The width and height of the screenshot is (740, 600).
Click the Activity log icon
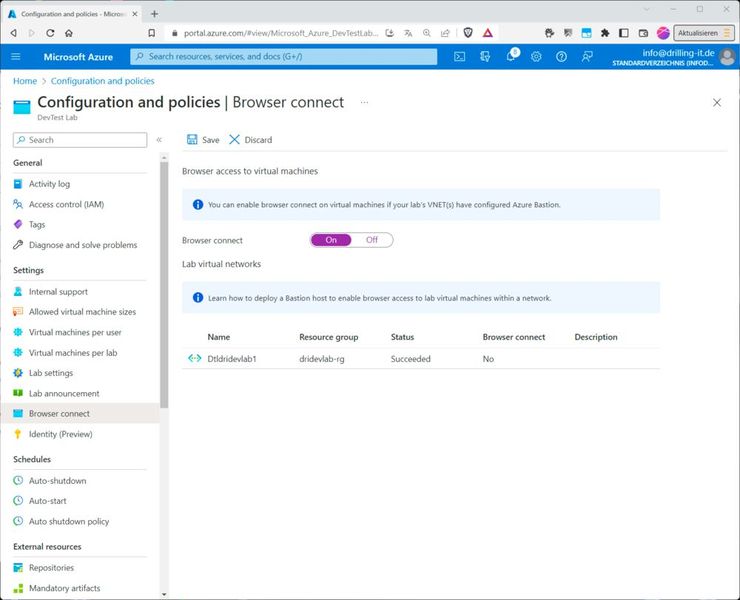18,184
